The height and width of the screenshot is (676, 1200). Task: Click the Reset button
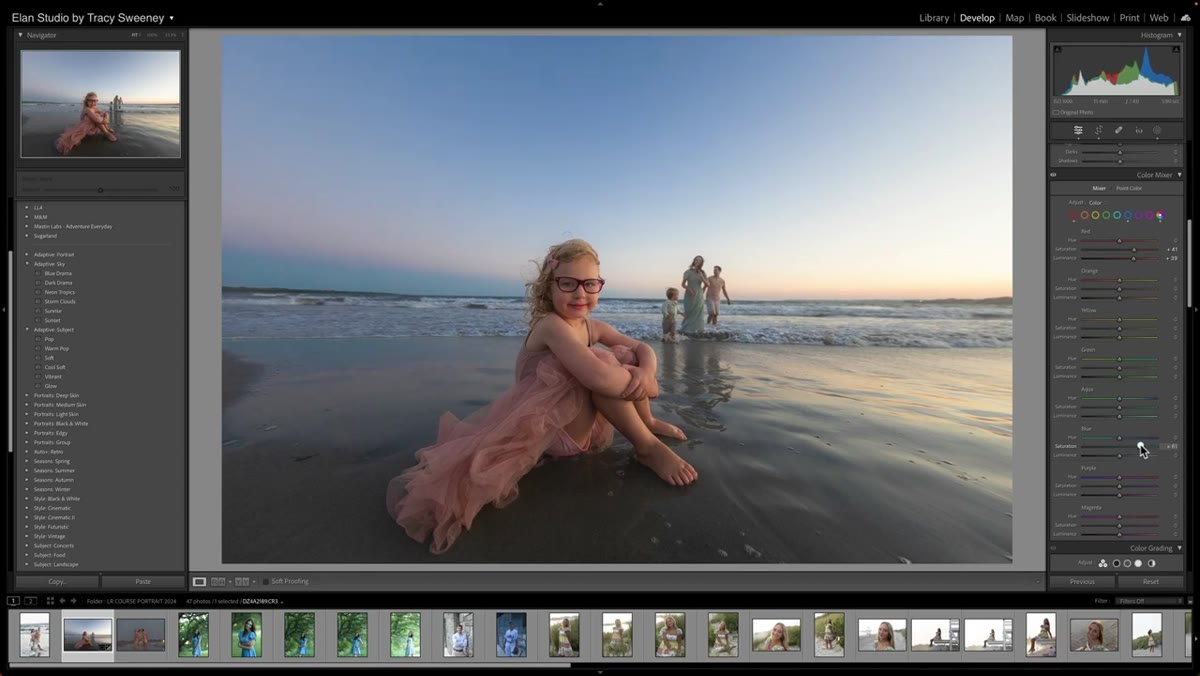1151,581
